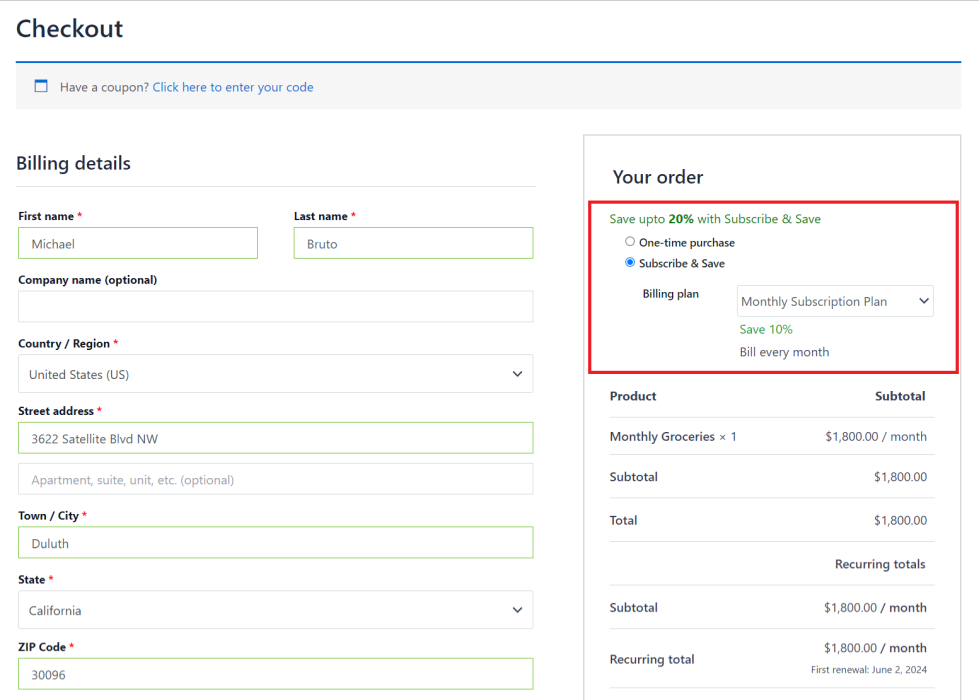Select the One-time purchase option
The image size is (979, 700).
coord(630,242)
